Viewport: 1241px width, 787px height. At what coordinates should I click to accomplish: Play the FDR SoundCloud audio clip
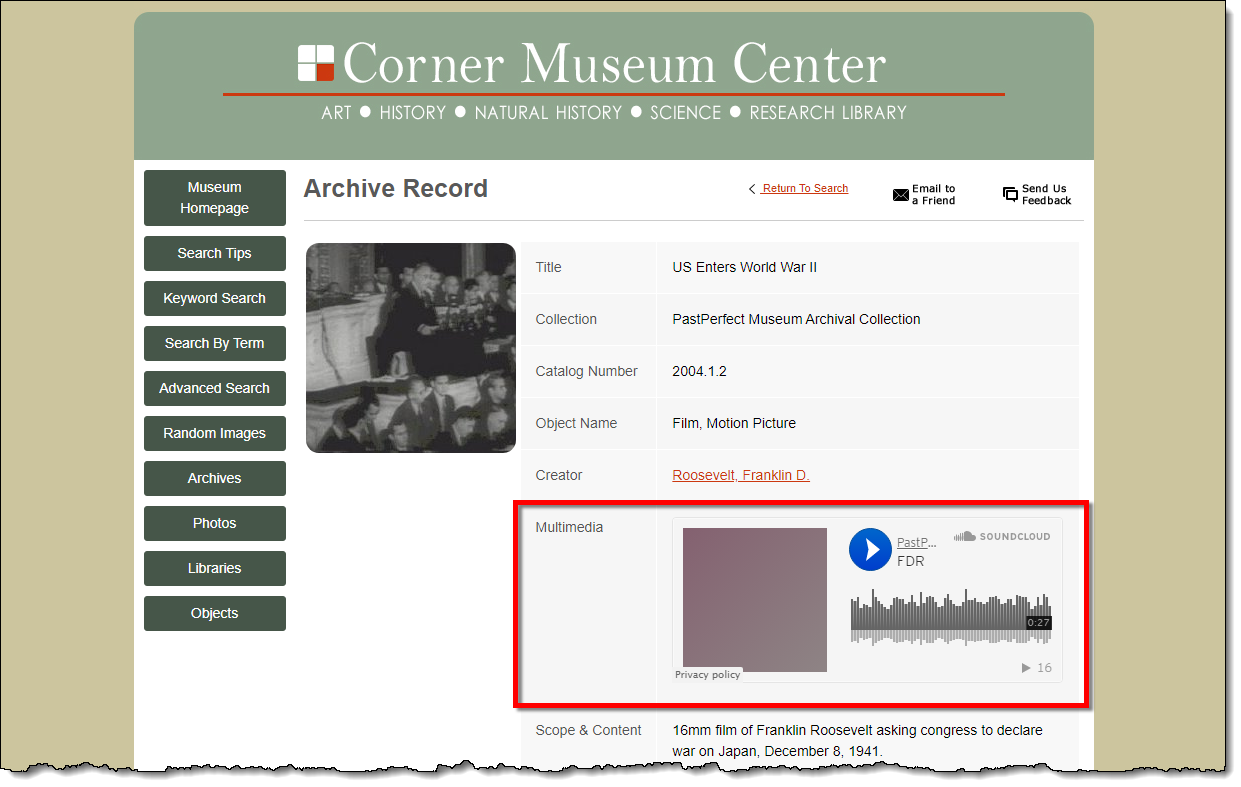click(x=870, y=550)
